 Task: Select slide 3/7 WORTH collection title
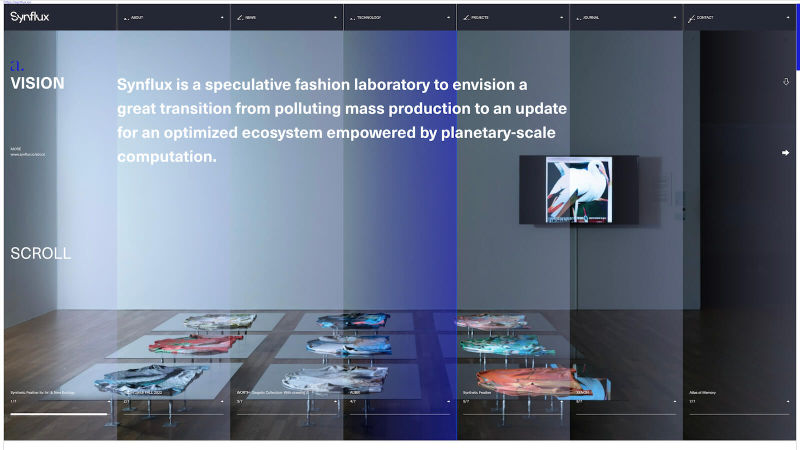pos(272,392)
